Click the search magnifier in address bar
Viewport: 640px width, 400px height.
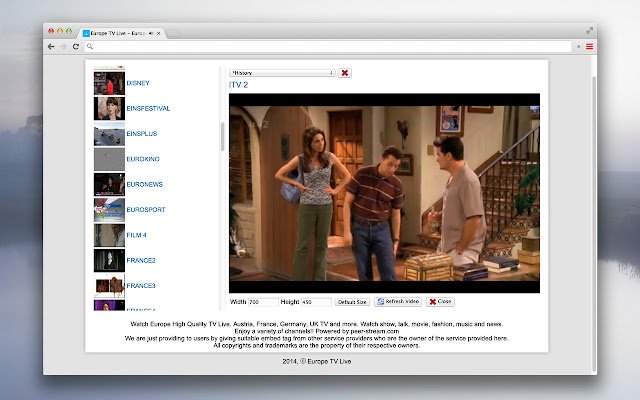coord(90,47)
